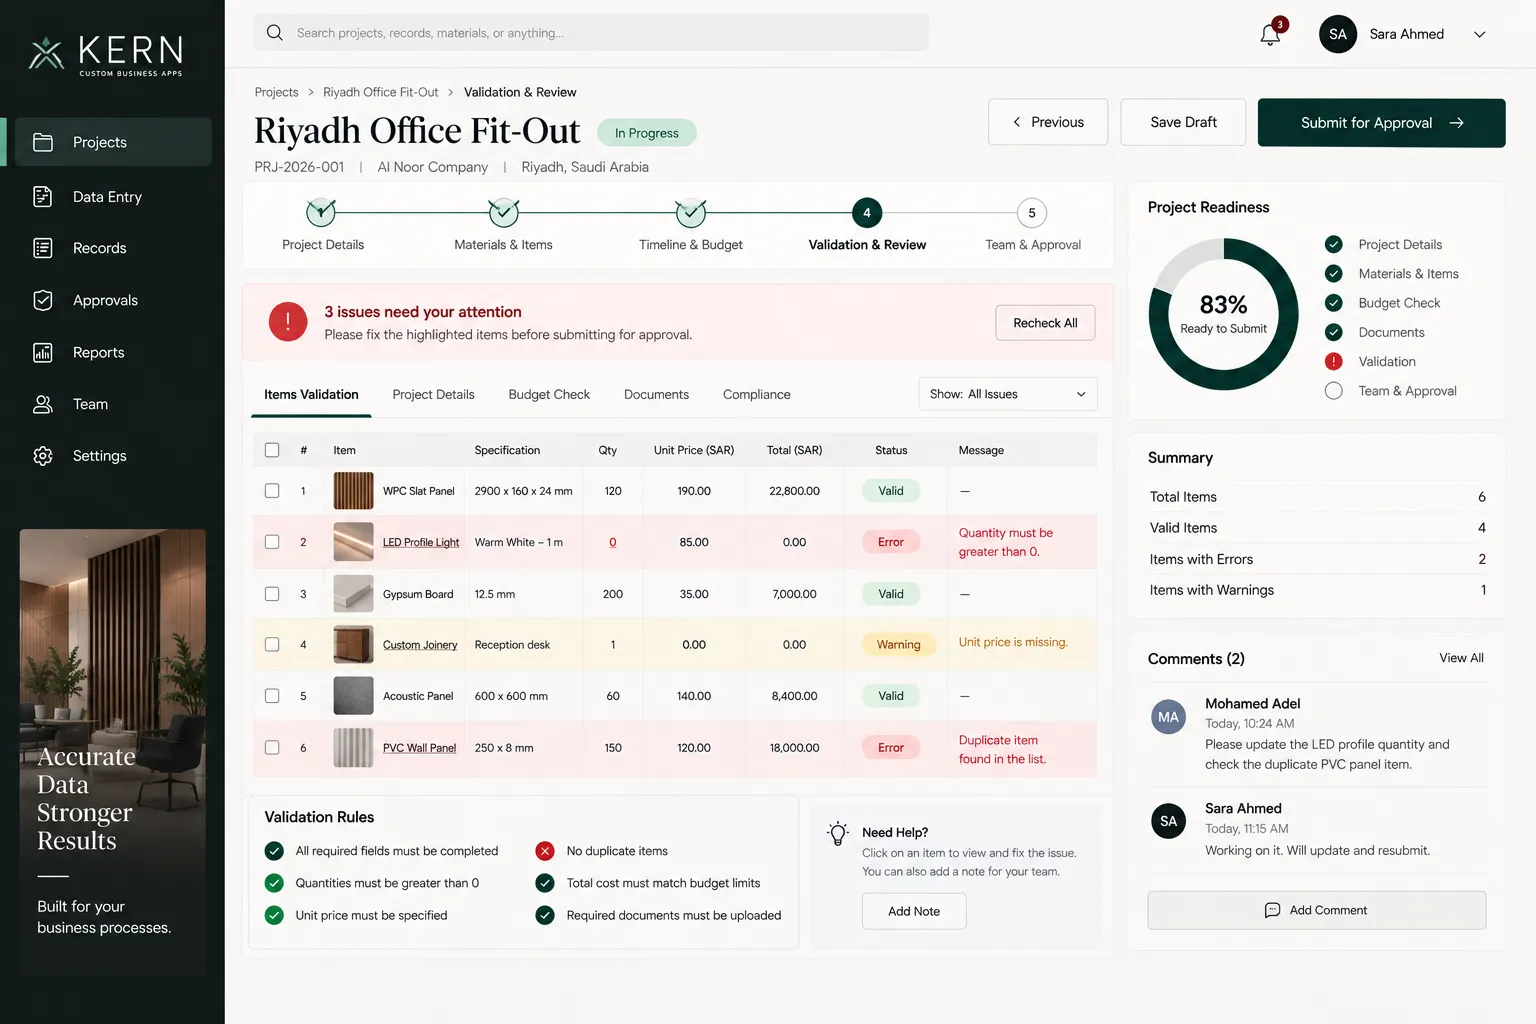The image size is (1536, 1024).
Task: Click the Records list icon
Action: click(43, 248)
